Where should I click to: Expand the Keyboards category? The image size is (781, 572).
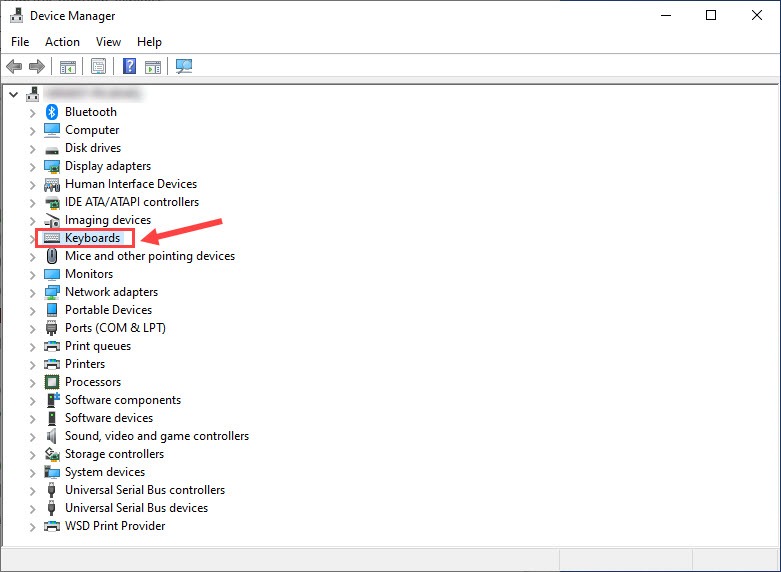tap(32, 238)
